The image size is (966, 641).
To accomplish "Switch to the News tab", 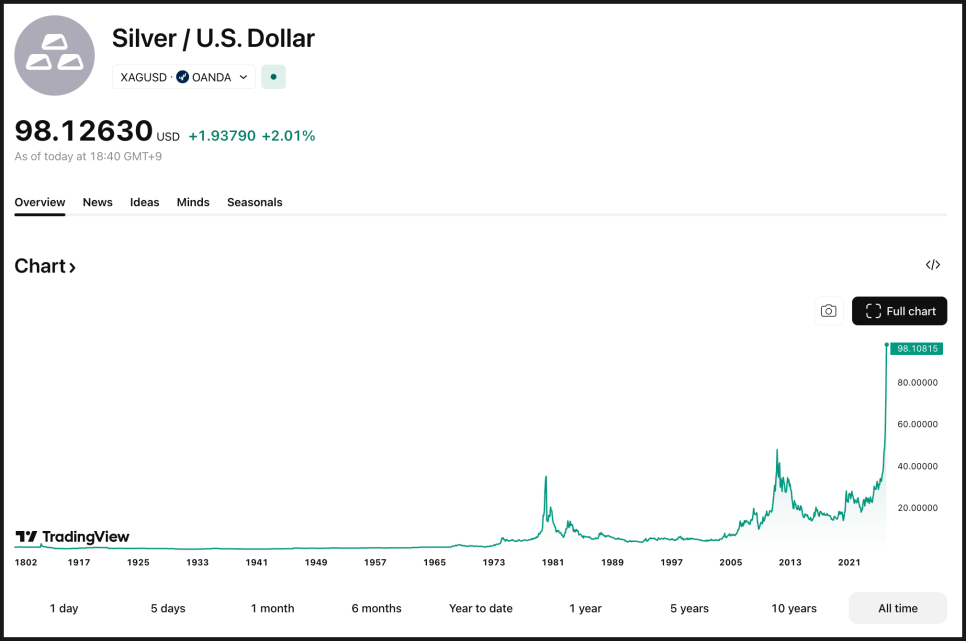I will [x=98, y=202].
